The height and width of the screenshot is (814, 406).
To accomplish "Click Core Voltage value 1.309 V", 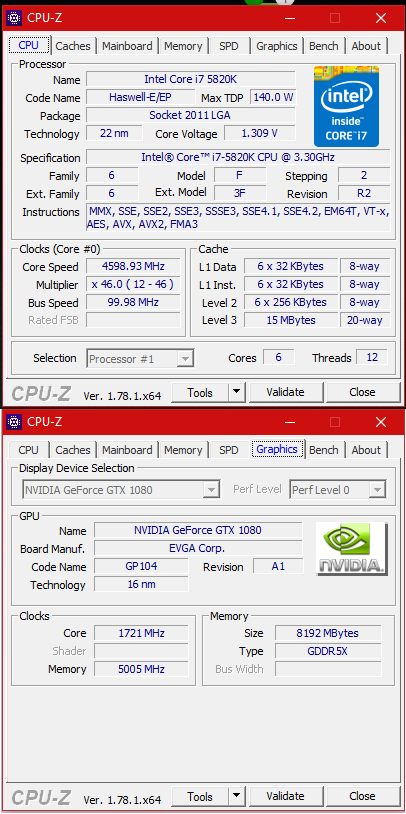I will click(260, 133).
